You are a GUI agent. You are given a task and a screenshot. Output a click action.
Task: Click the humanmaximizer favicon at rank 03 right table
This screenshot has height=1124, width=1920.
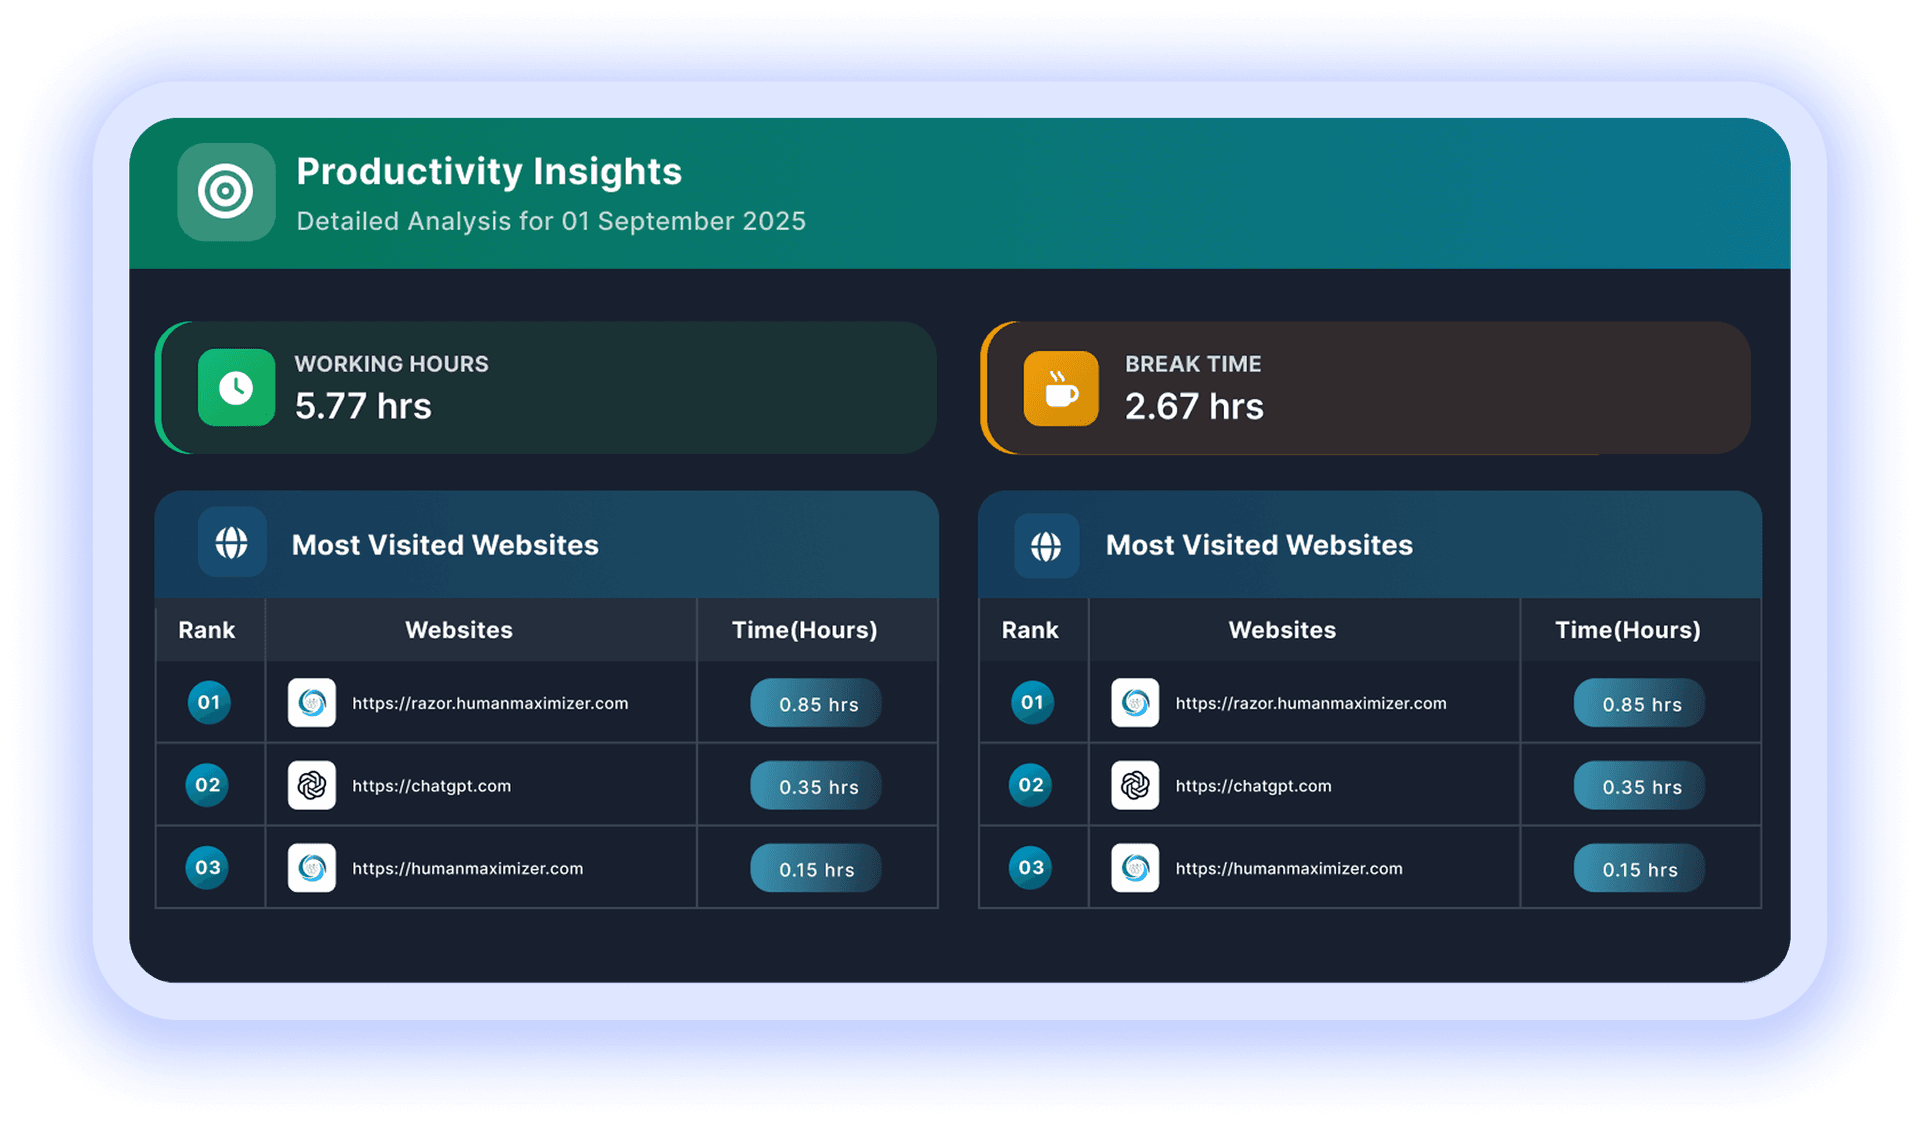click(1135, 868)
